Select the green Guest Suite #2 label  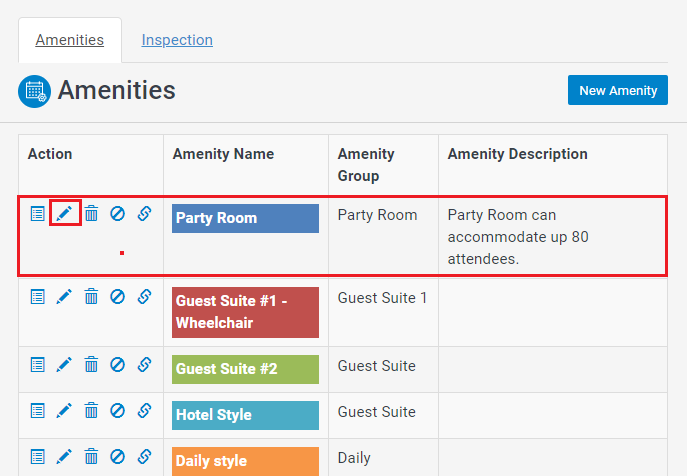(245, 369)
